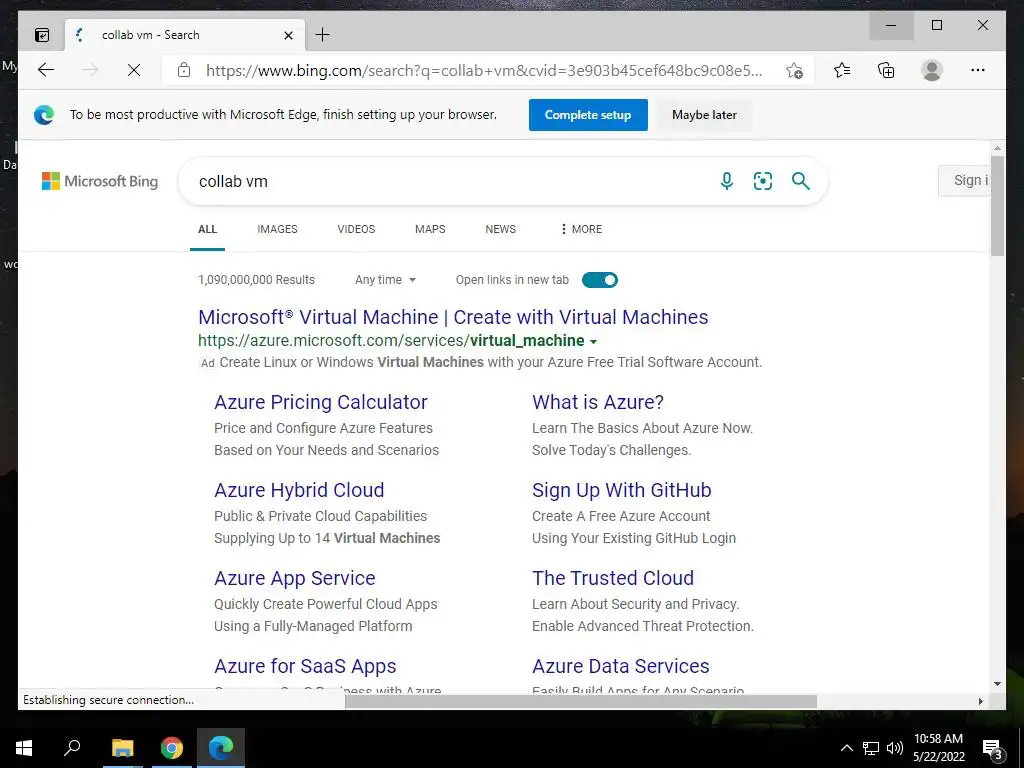Open Azure Pricing Calculator link

coord(321,402)
